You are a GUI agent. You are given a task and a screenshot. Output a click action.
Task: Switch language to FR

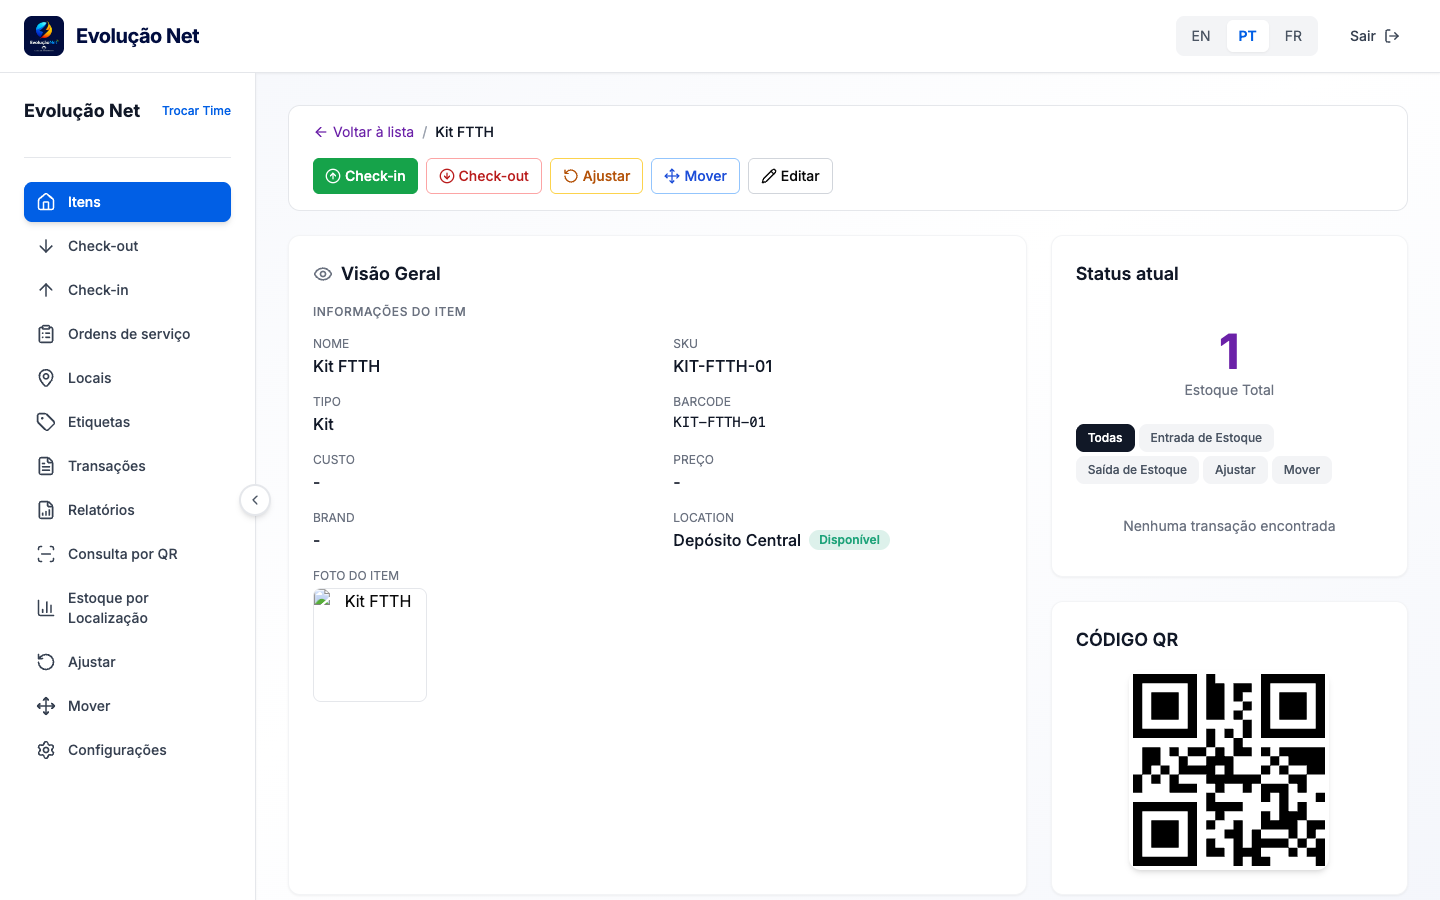pos(1293,36)
